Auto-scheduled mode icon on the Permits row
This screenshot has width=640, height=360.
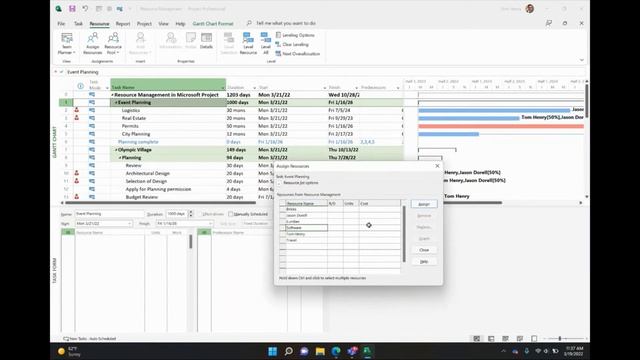[x=92, y=126]
